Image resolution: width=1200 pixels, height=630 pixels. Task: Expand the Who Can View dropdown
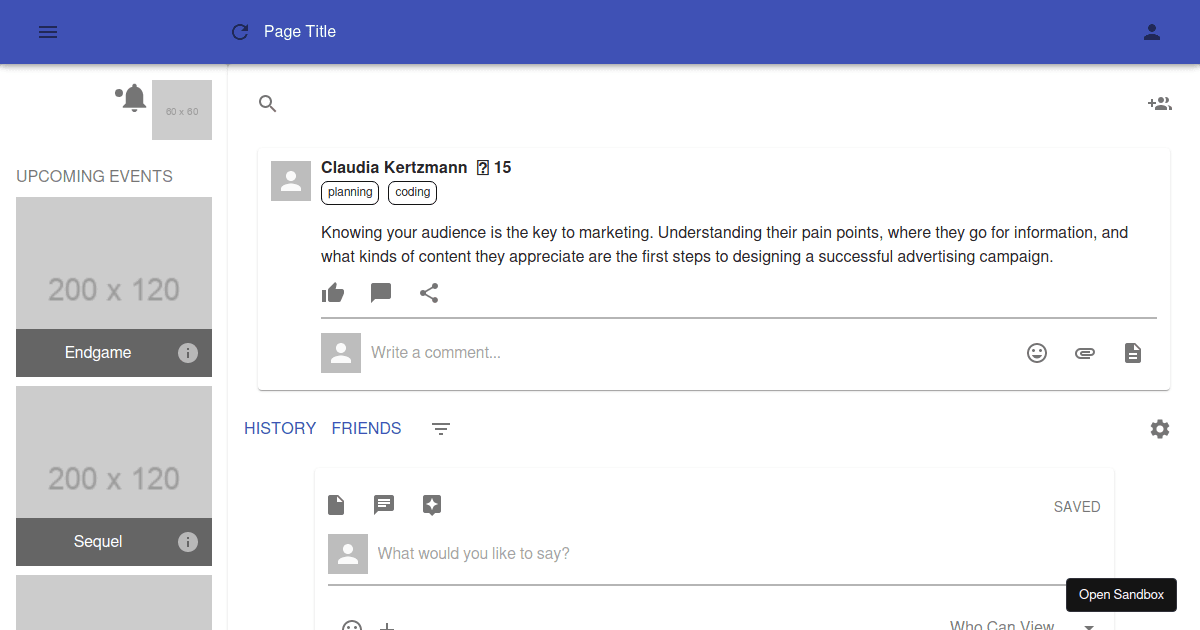[1089, 625]
